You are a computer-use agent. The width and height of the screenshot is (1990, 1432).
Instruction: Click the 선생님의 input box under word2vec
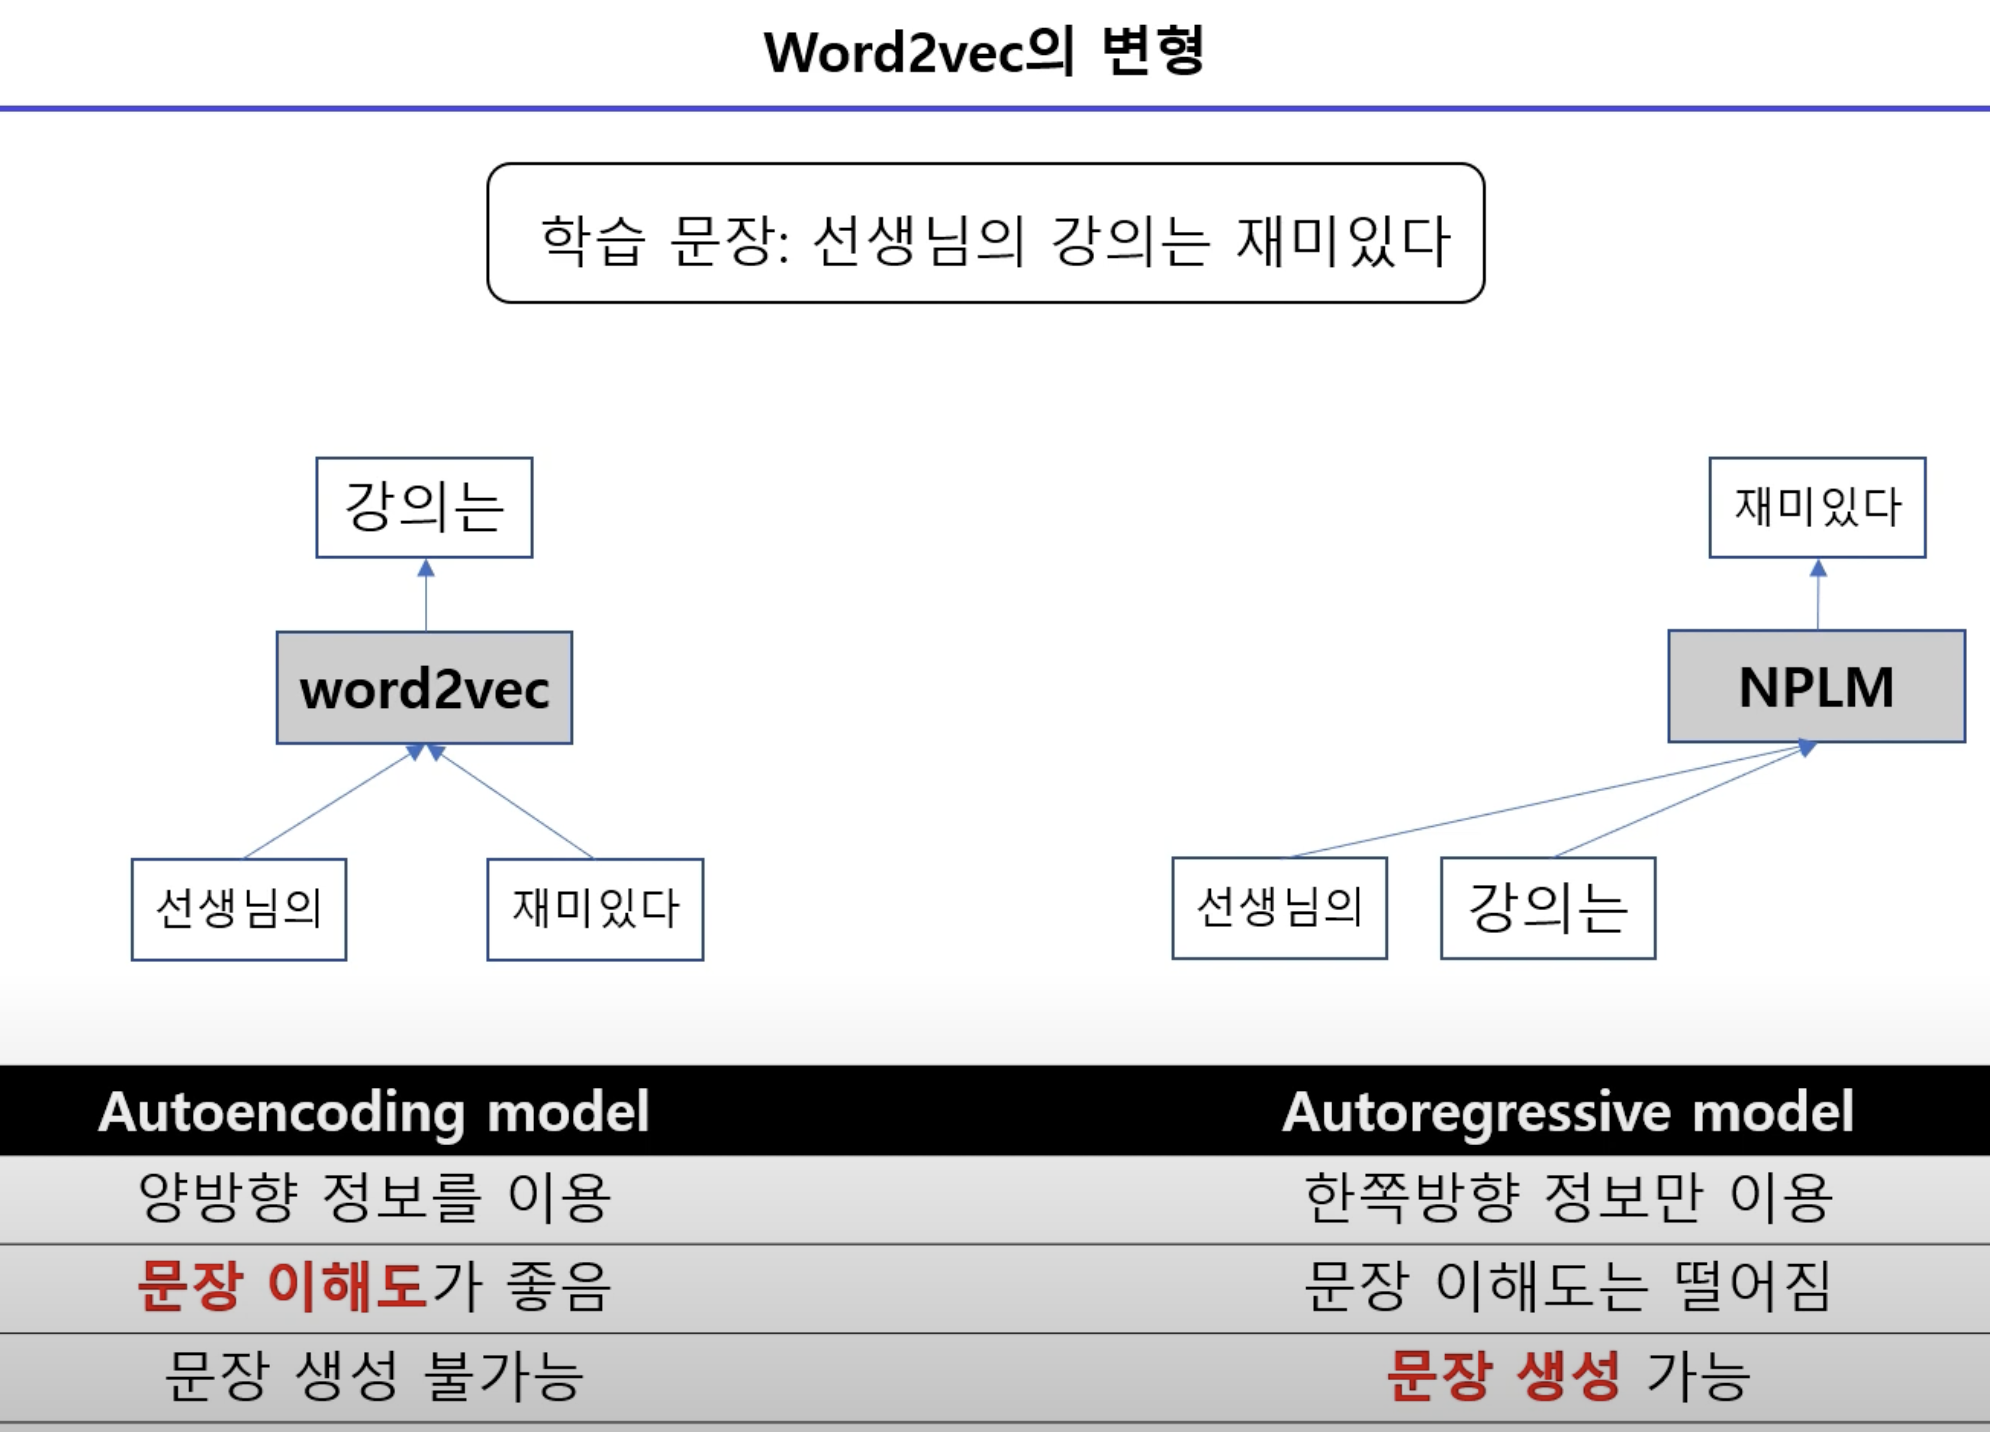click(239, 909)
